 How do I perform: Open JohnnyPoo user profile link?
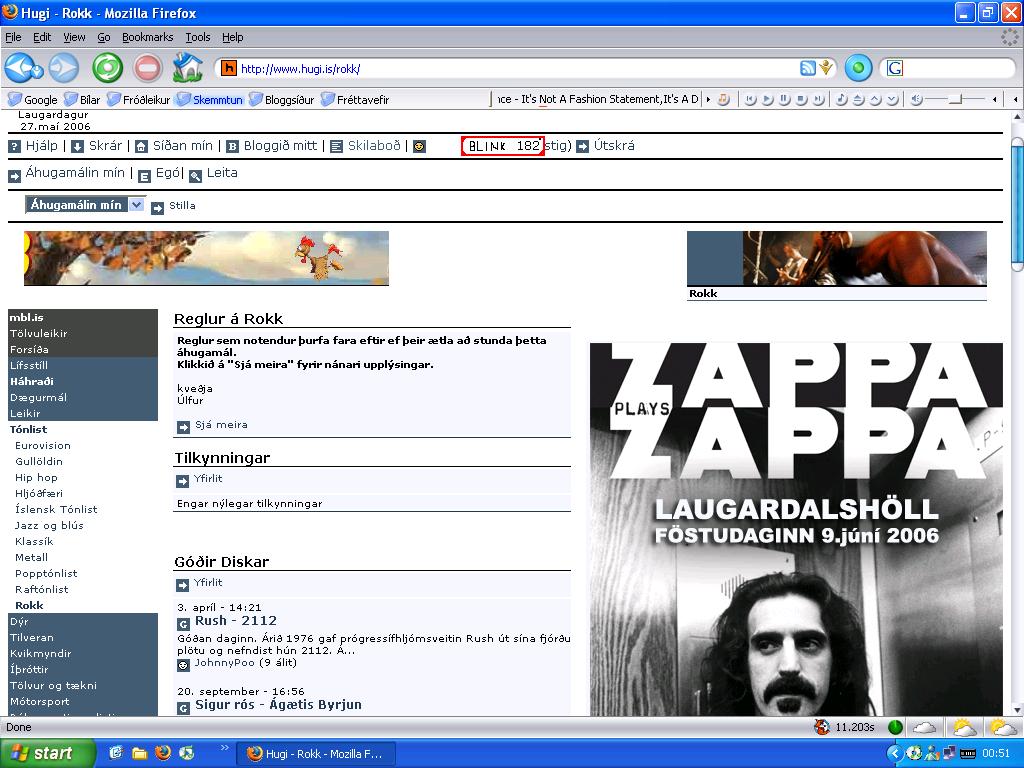pyautogui.click(x=225, y=662)
